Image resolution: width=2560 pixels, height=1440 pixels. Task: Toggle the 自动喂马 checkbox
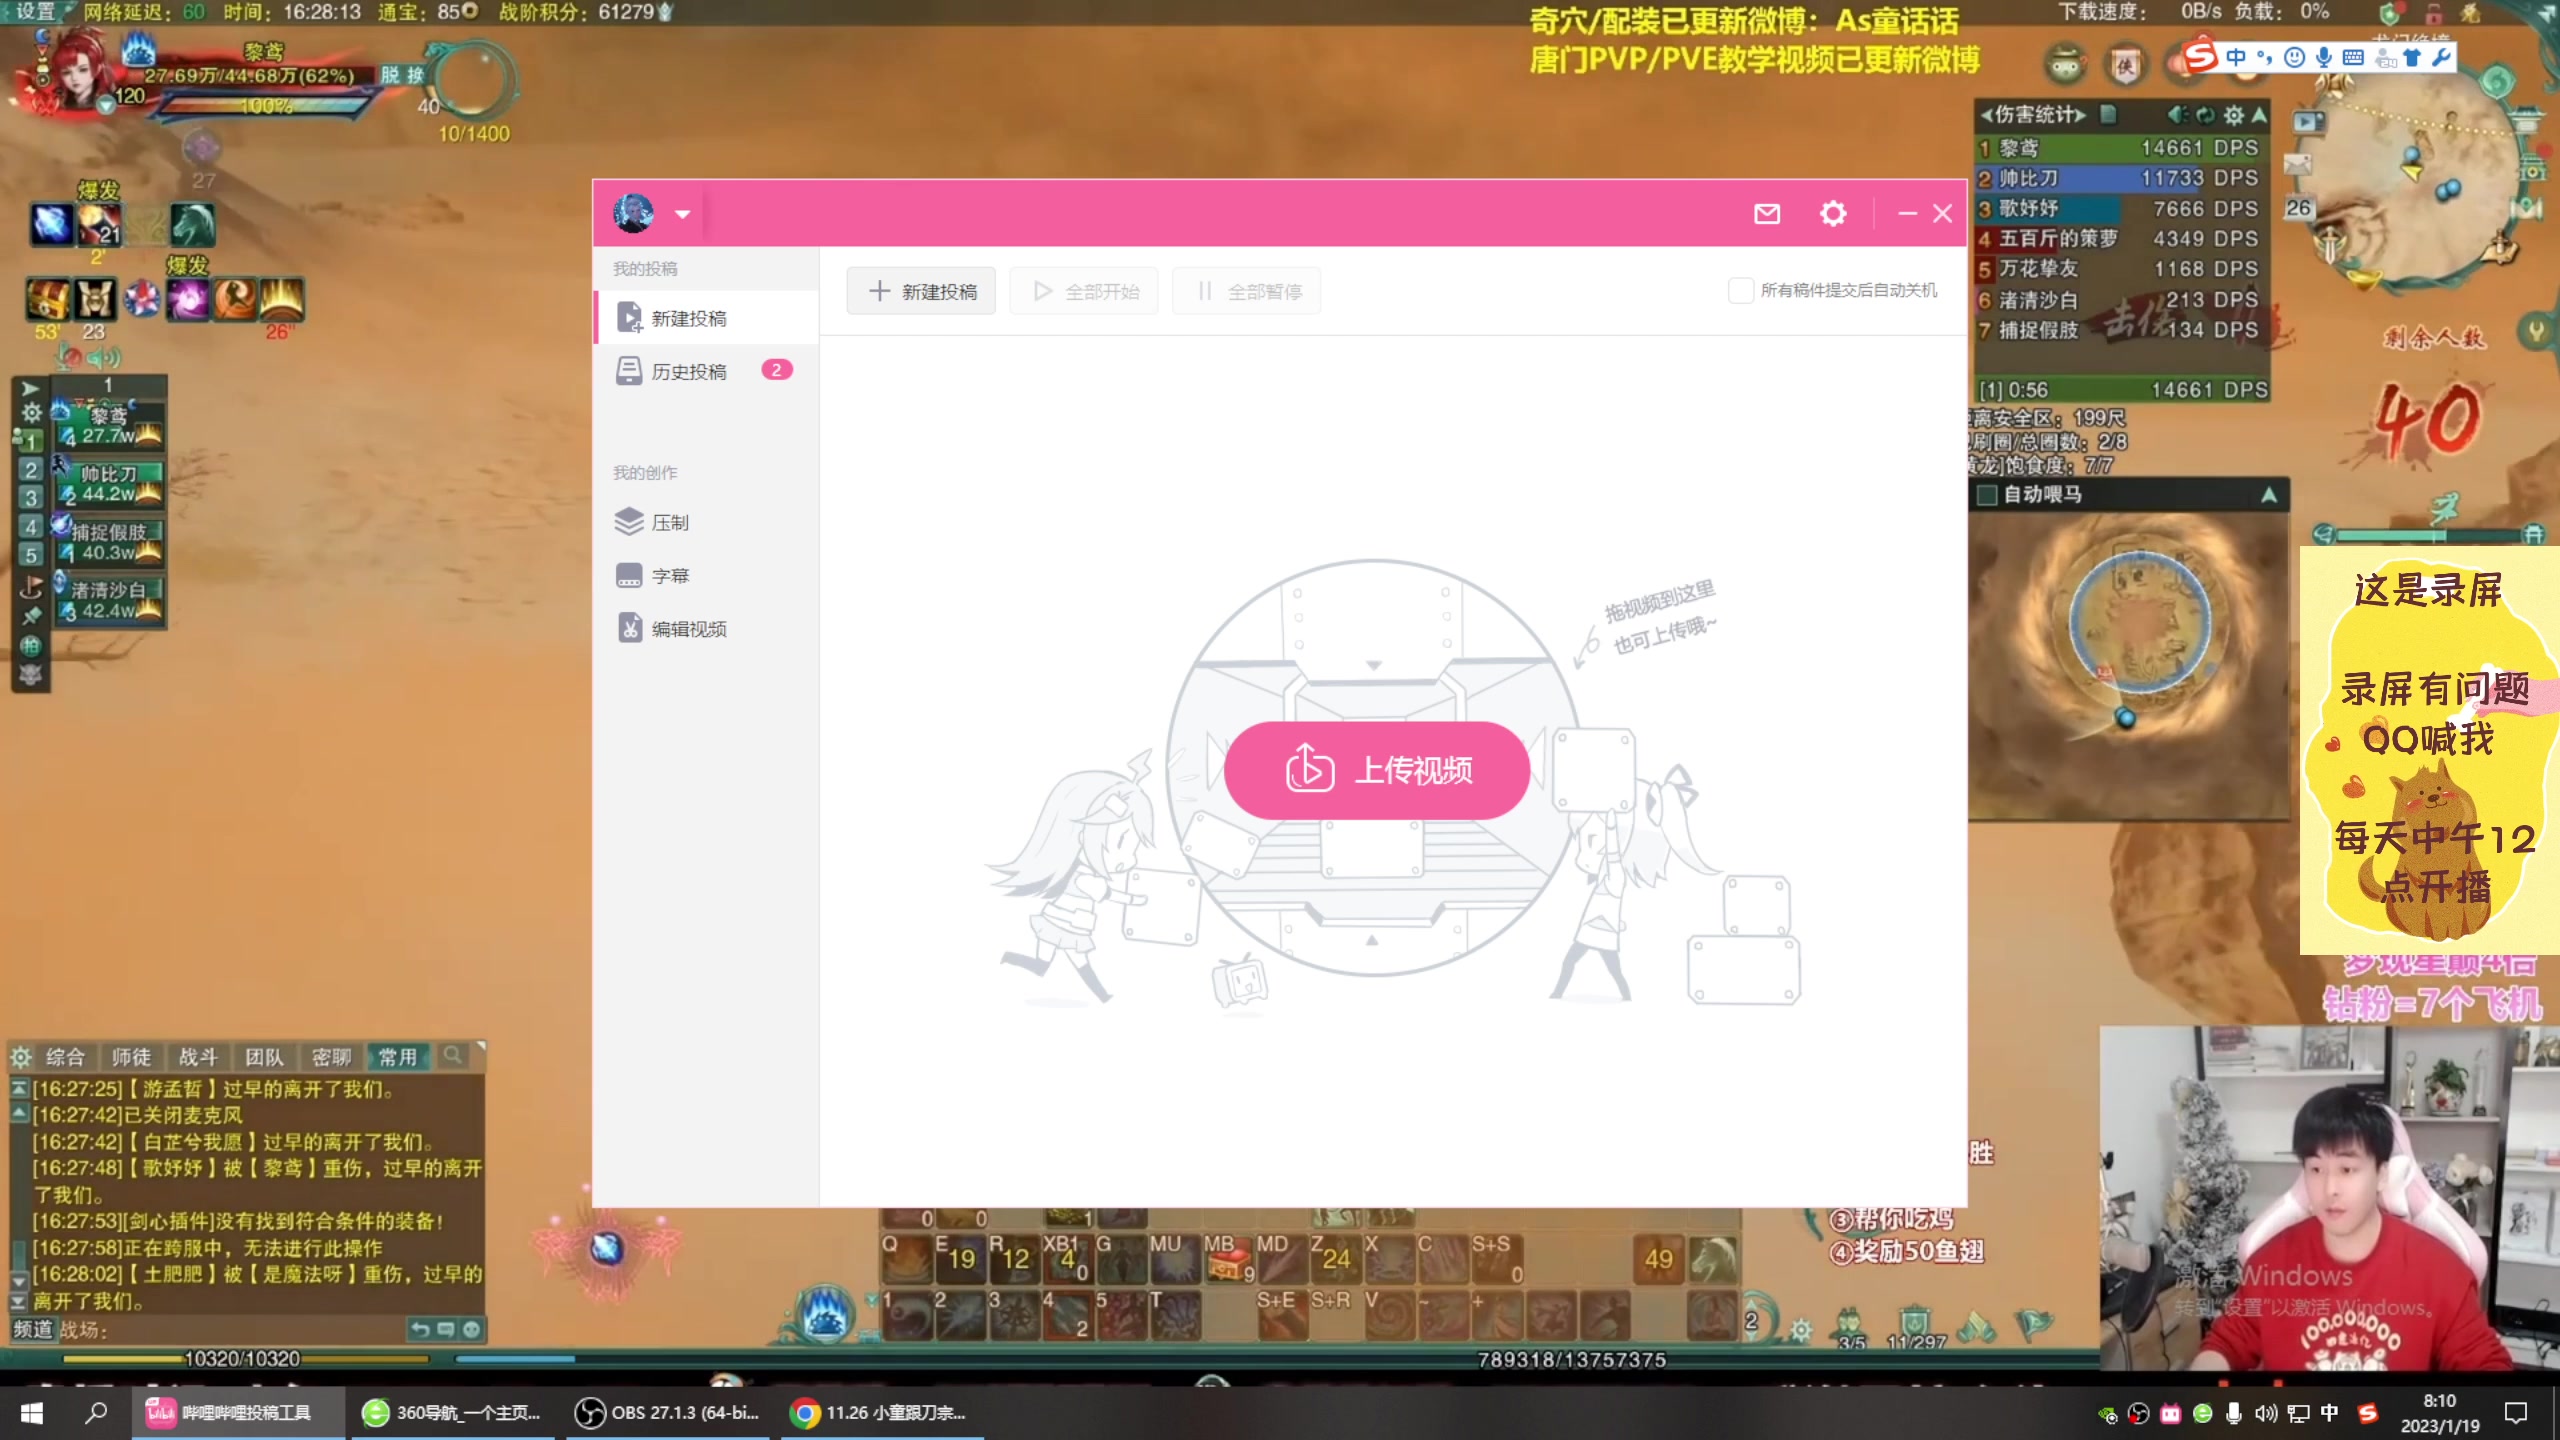[1987, 495]
